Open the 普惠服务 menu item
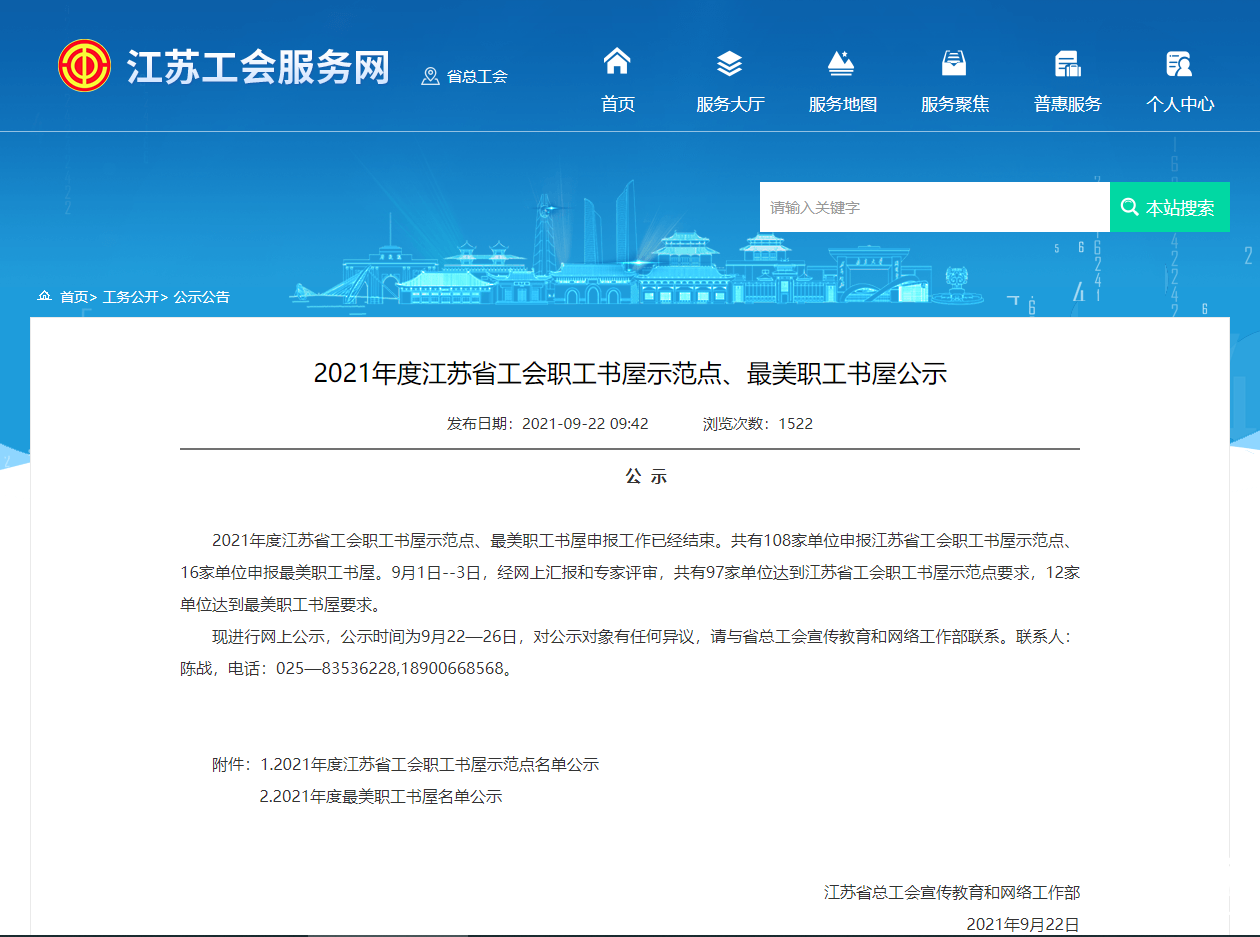This screenshot has height=937, width=1260. point(1068,104)
